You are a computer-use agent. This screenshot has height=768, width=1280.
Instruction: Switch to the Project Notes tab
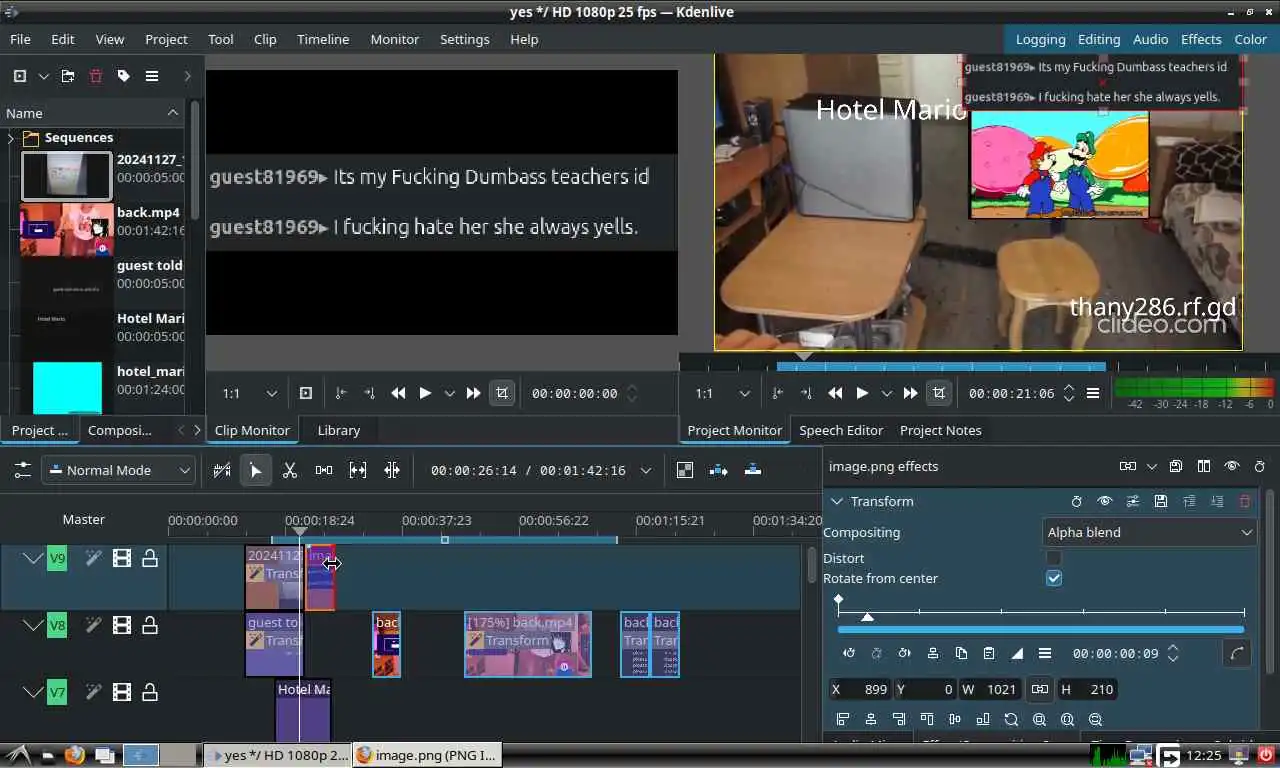[x=941, y=430]
